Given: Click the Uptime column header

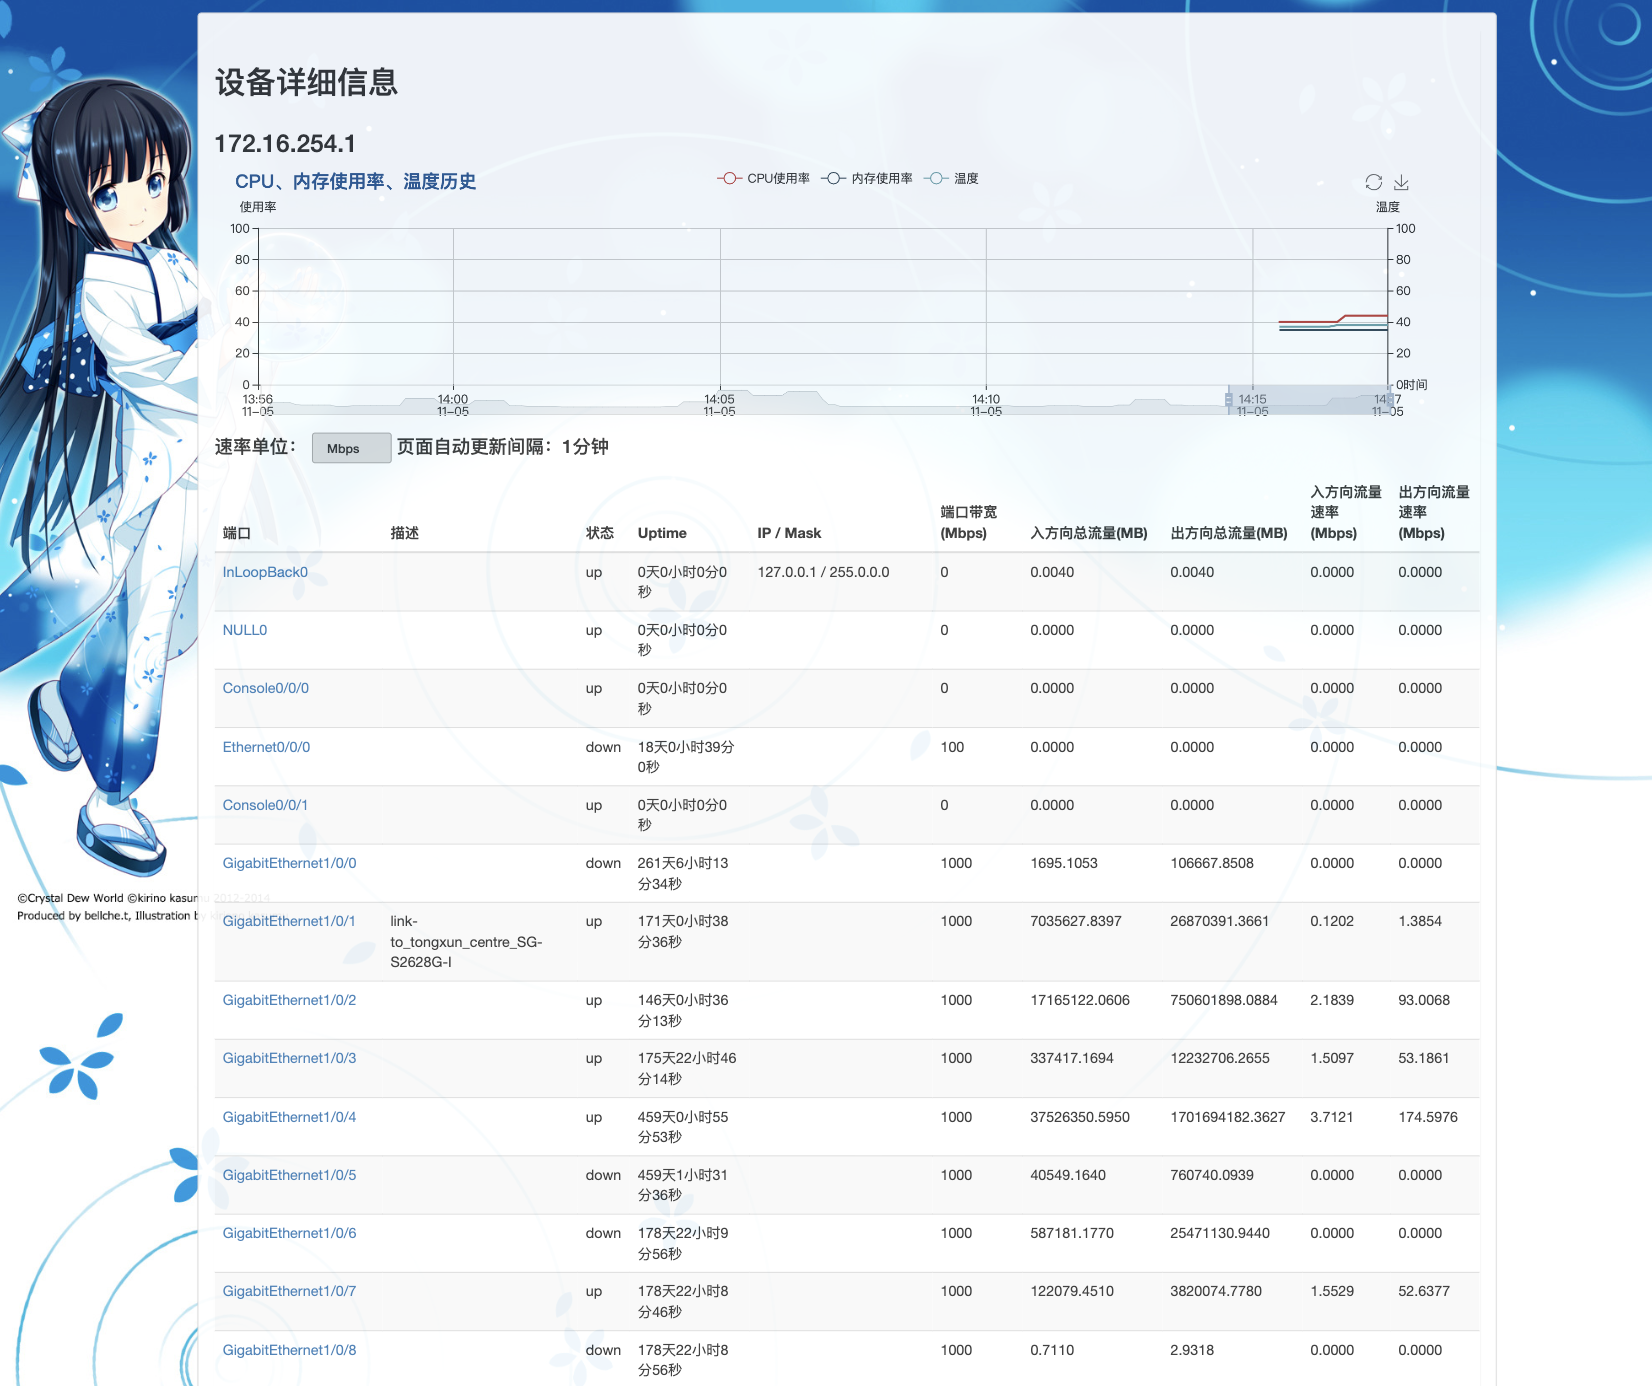Looking at the screenshot, I should pos(662,533).
